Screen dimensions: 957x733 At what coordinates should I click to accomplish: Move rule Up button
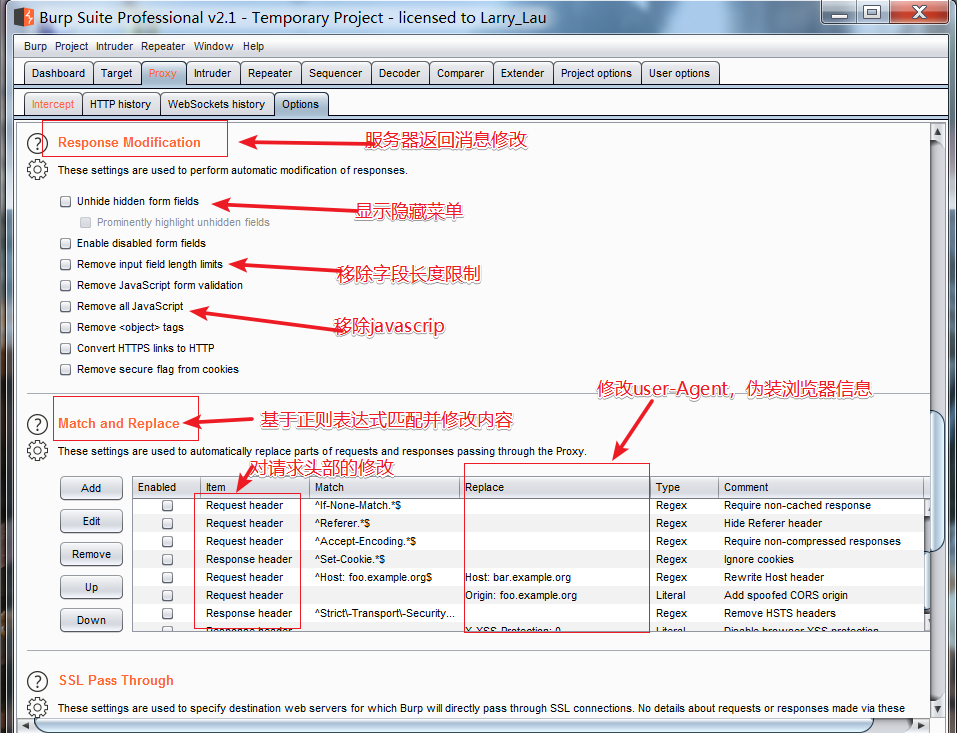click(x=92, y=587)
